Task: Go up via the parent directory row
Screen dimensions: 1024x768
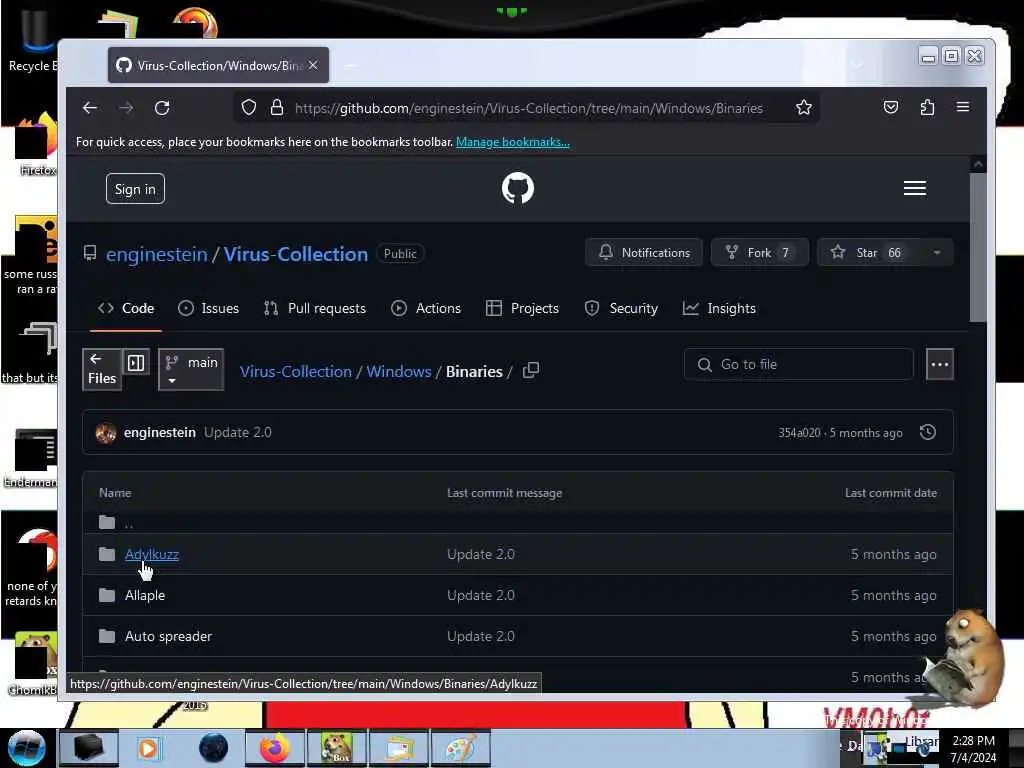Action: pos(517,522)
